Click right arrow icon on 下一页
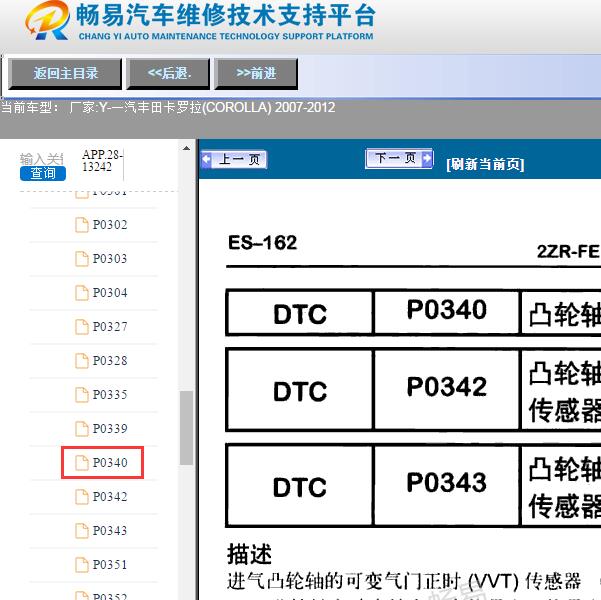The height and width of the screenshot is (600, 601). point(427,158)
